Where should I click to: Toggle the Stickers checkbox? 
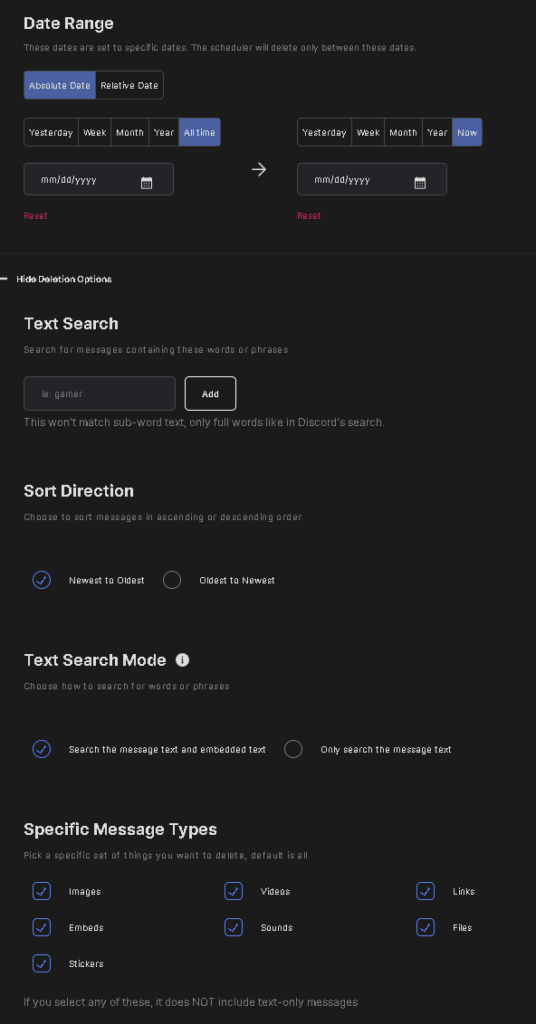pyautogui.click(x=42, y=963)
